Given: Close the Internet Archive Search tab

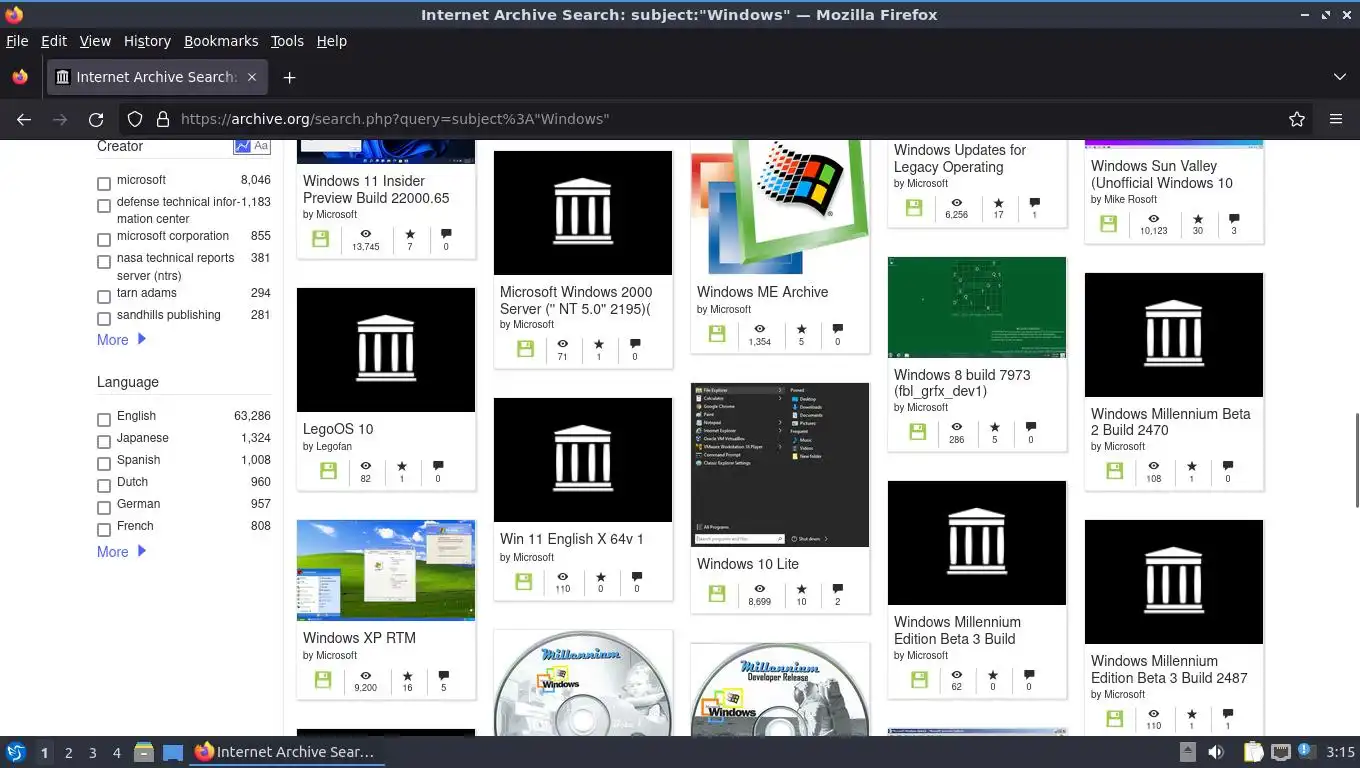Looking at the screenshot, I should tap(252, 77).
